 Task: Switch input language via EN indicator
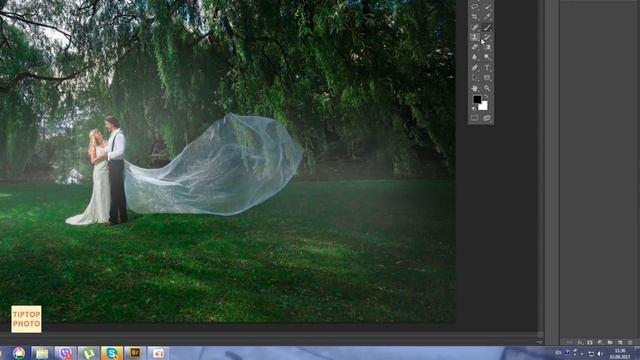[x=558, y=353]
